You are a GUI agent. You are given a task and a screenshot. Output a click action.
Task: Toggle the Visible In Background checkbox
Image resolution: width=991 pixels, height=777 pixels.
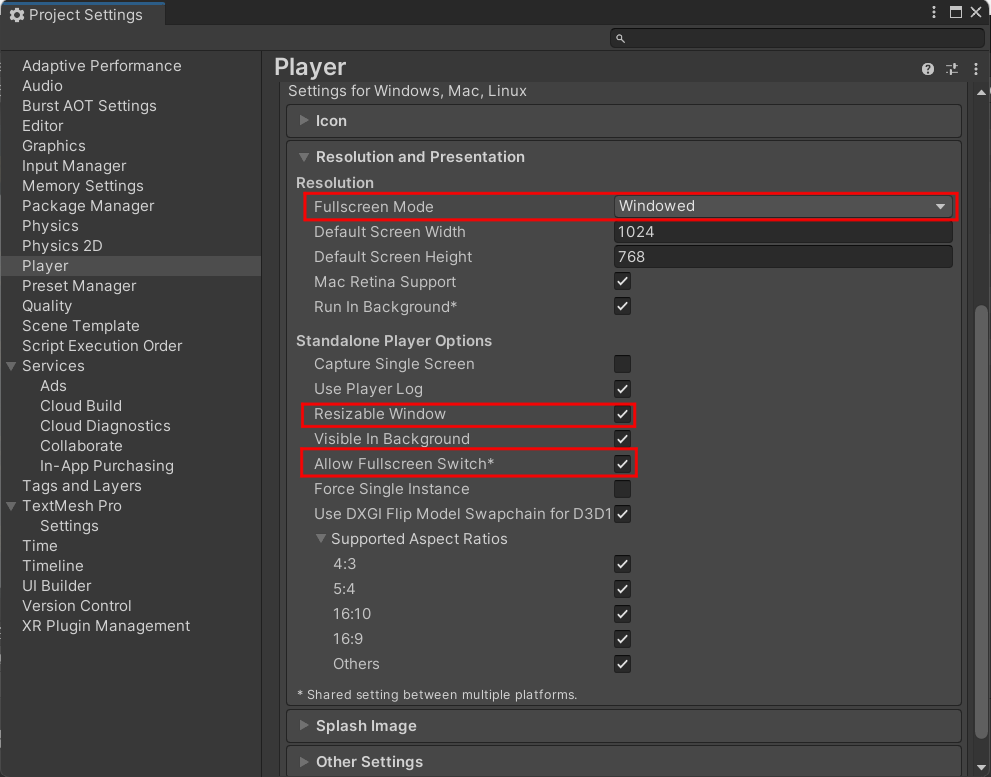623,439
